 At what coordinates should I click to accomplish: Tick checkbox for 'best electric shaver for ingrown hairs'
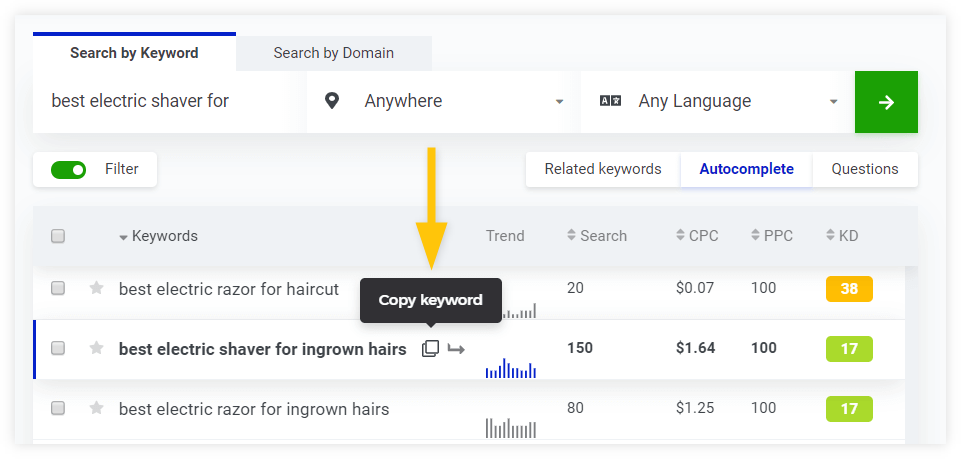coord(58,349)
